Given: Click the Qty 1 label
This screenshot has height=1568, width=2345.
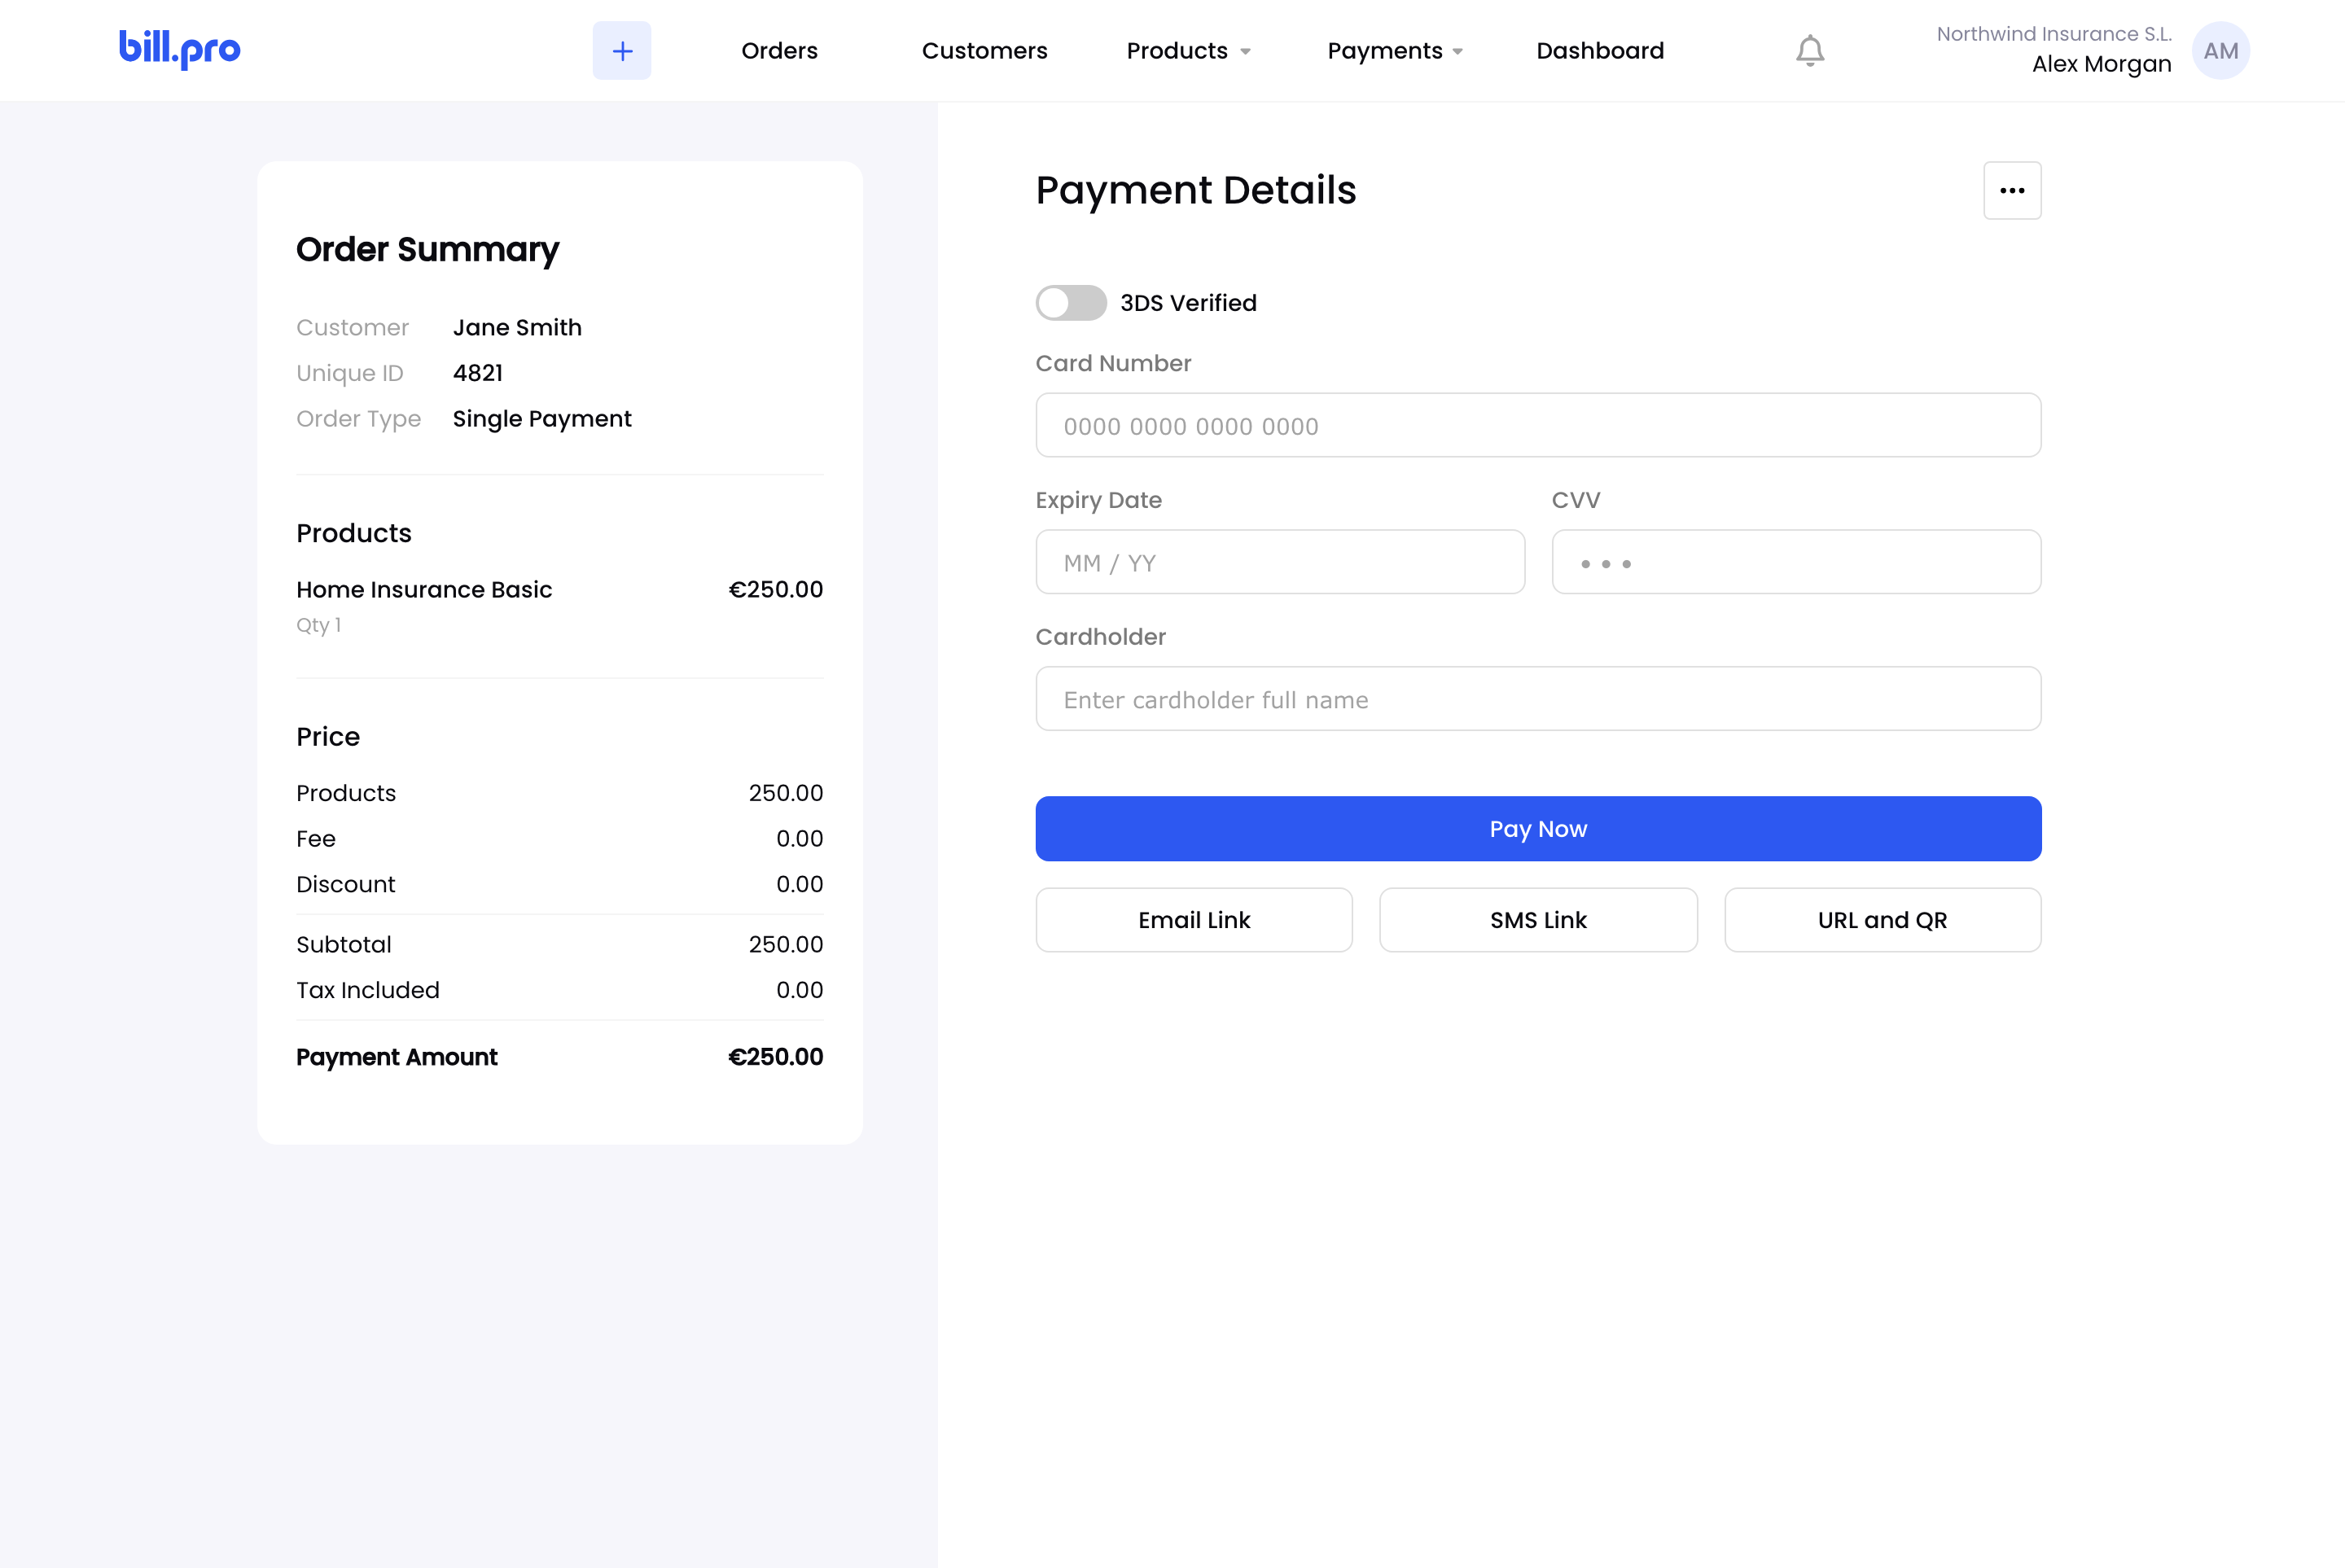Looking at the screenshot, I should pos(319,625).
